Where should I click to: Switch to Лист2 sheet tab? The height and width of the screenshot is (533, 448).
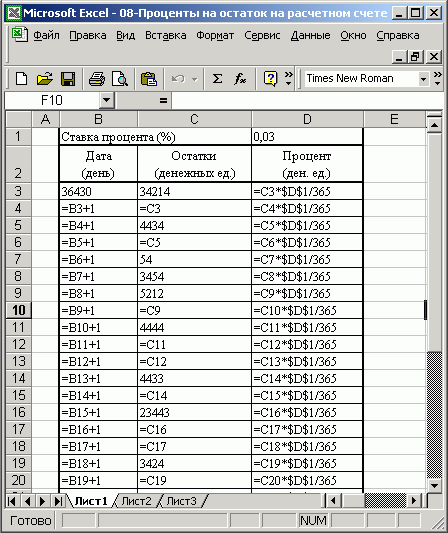coord(136,501)
